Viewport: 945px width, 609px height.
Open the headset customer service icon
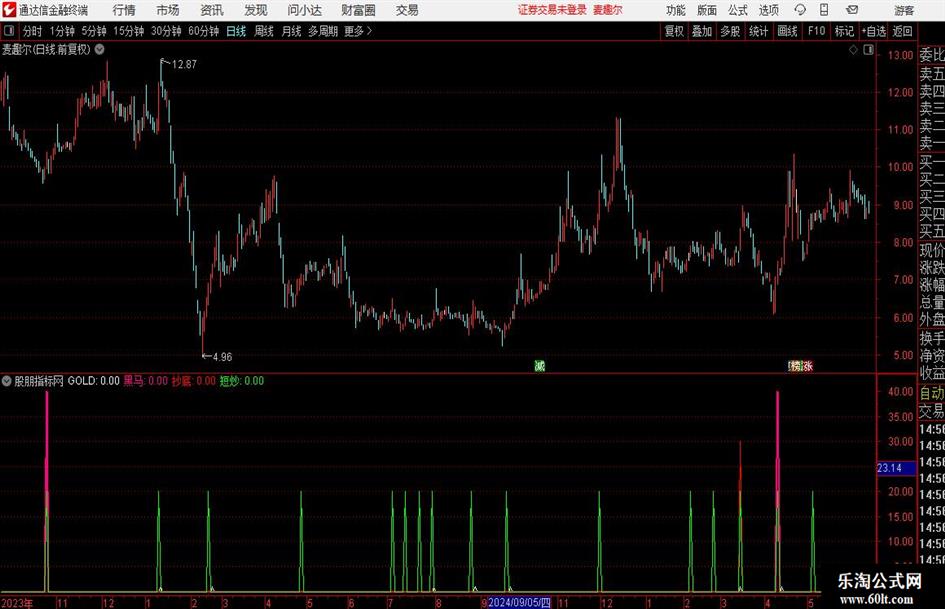[800, 10]
